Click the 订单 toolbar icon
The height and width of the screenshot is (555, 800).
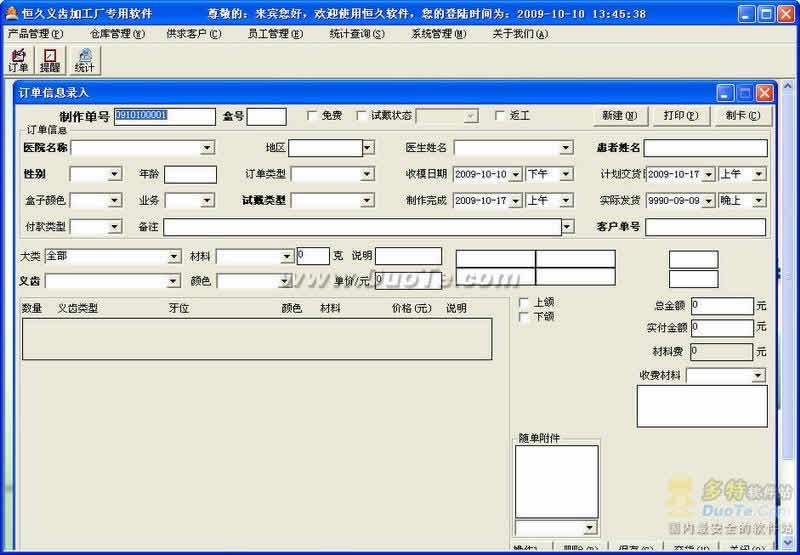tap(17, 59)
